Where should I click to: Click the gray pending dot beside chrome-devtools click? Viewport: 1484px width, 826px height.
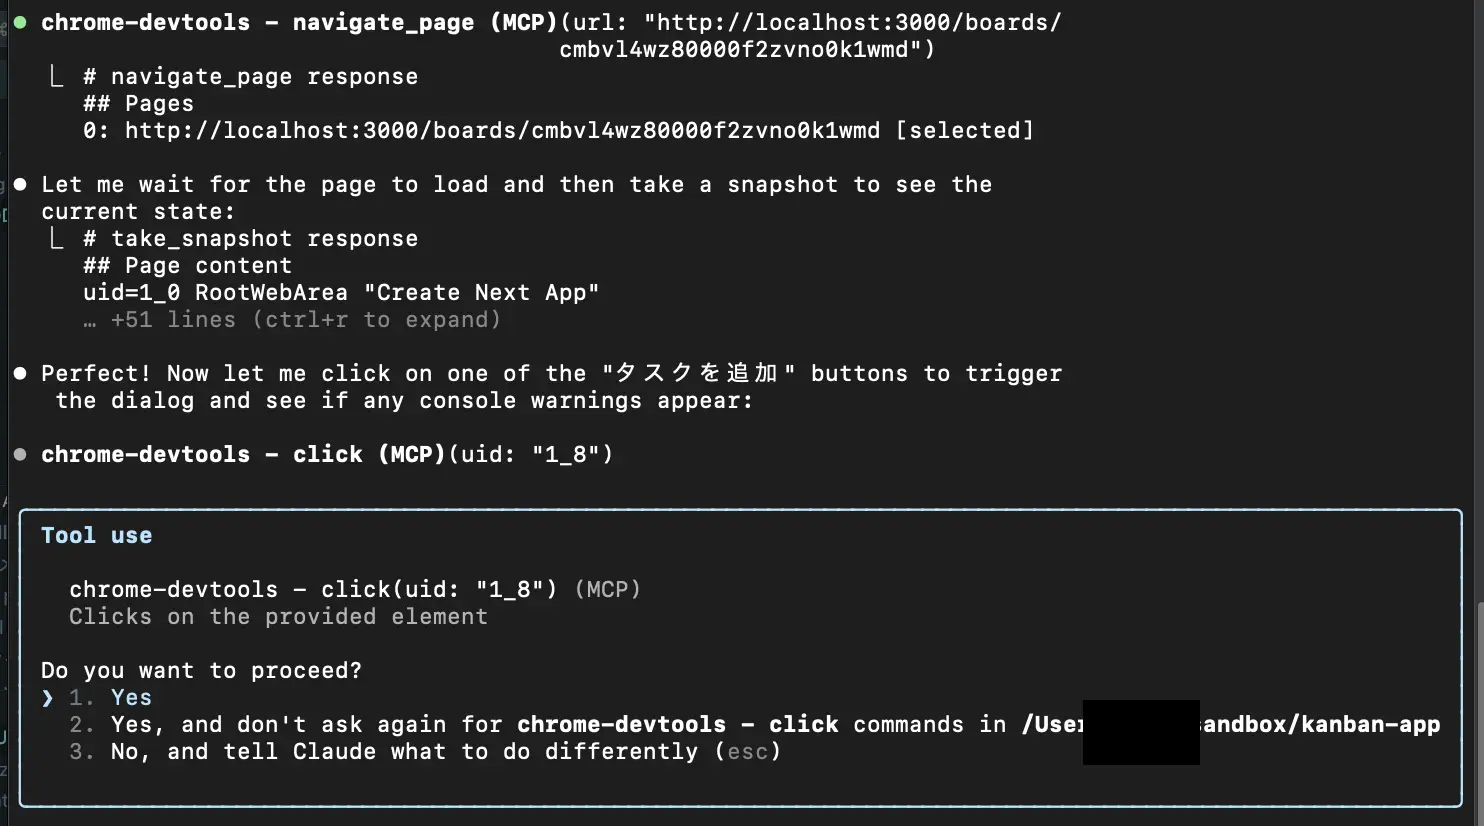(20, 454)
